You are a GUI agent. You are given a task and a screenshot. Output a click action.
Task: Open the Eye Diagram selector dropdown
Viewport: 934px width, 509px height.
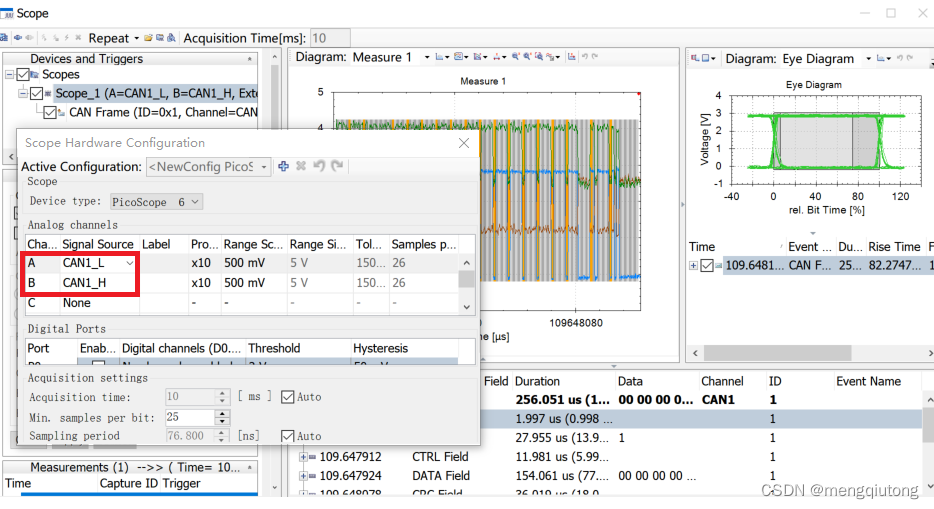tap(868, 59)
